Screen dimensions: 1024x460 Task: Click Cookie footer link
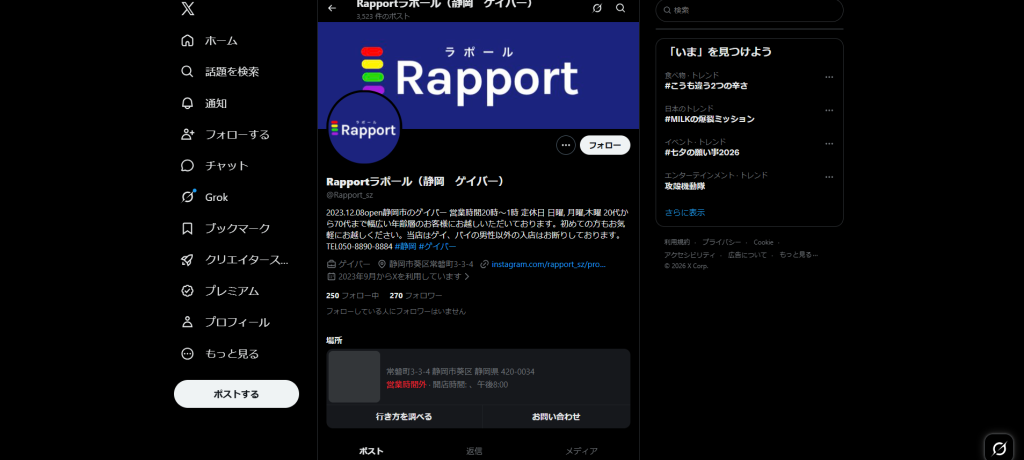coord(763,242)
